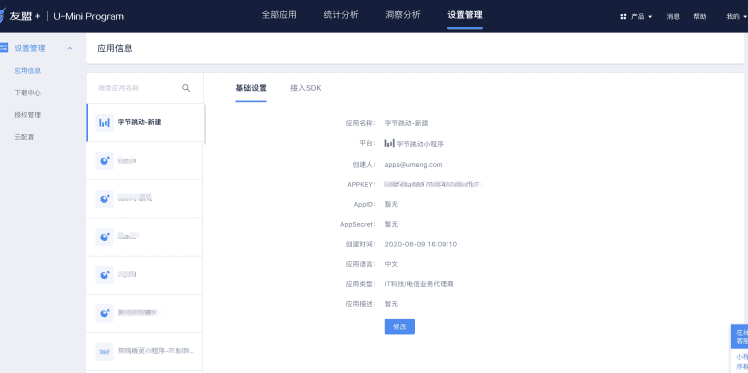Open 下载中心 in the sidebar
This screenshot has height=373, width=748.
point(28,93)
